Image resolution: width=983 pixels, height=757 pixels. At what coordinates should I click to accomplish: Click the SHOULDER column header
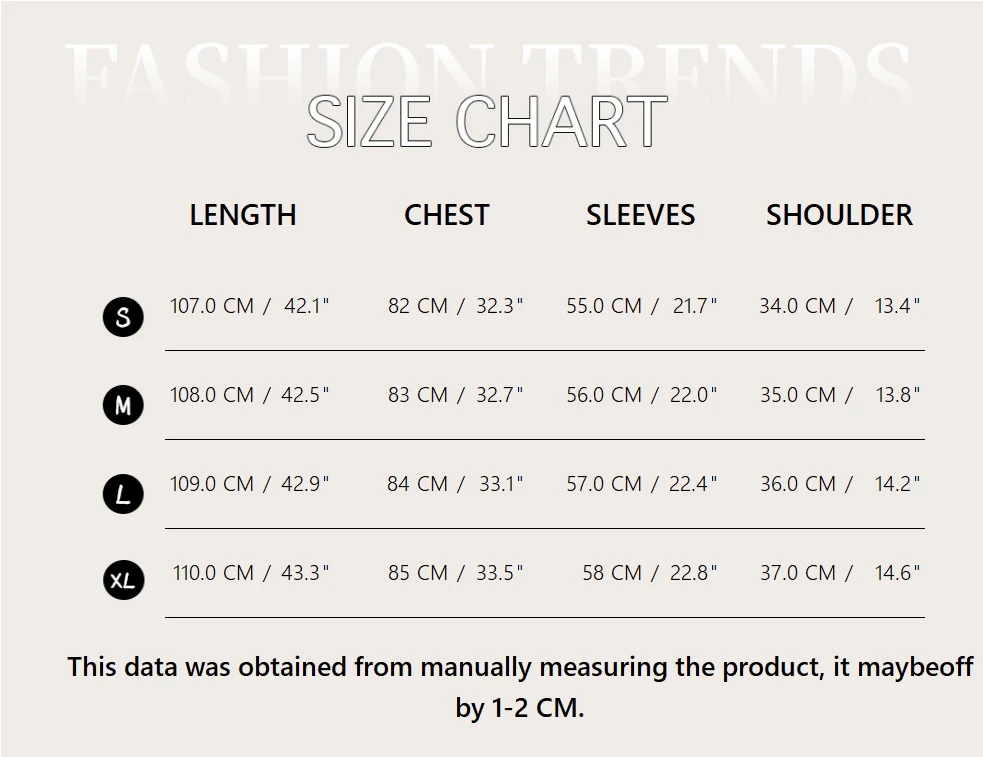tap(839, 215)
